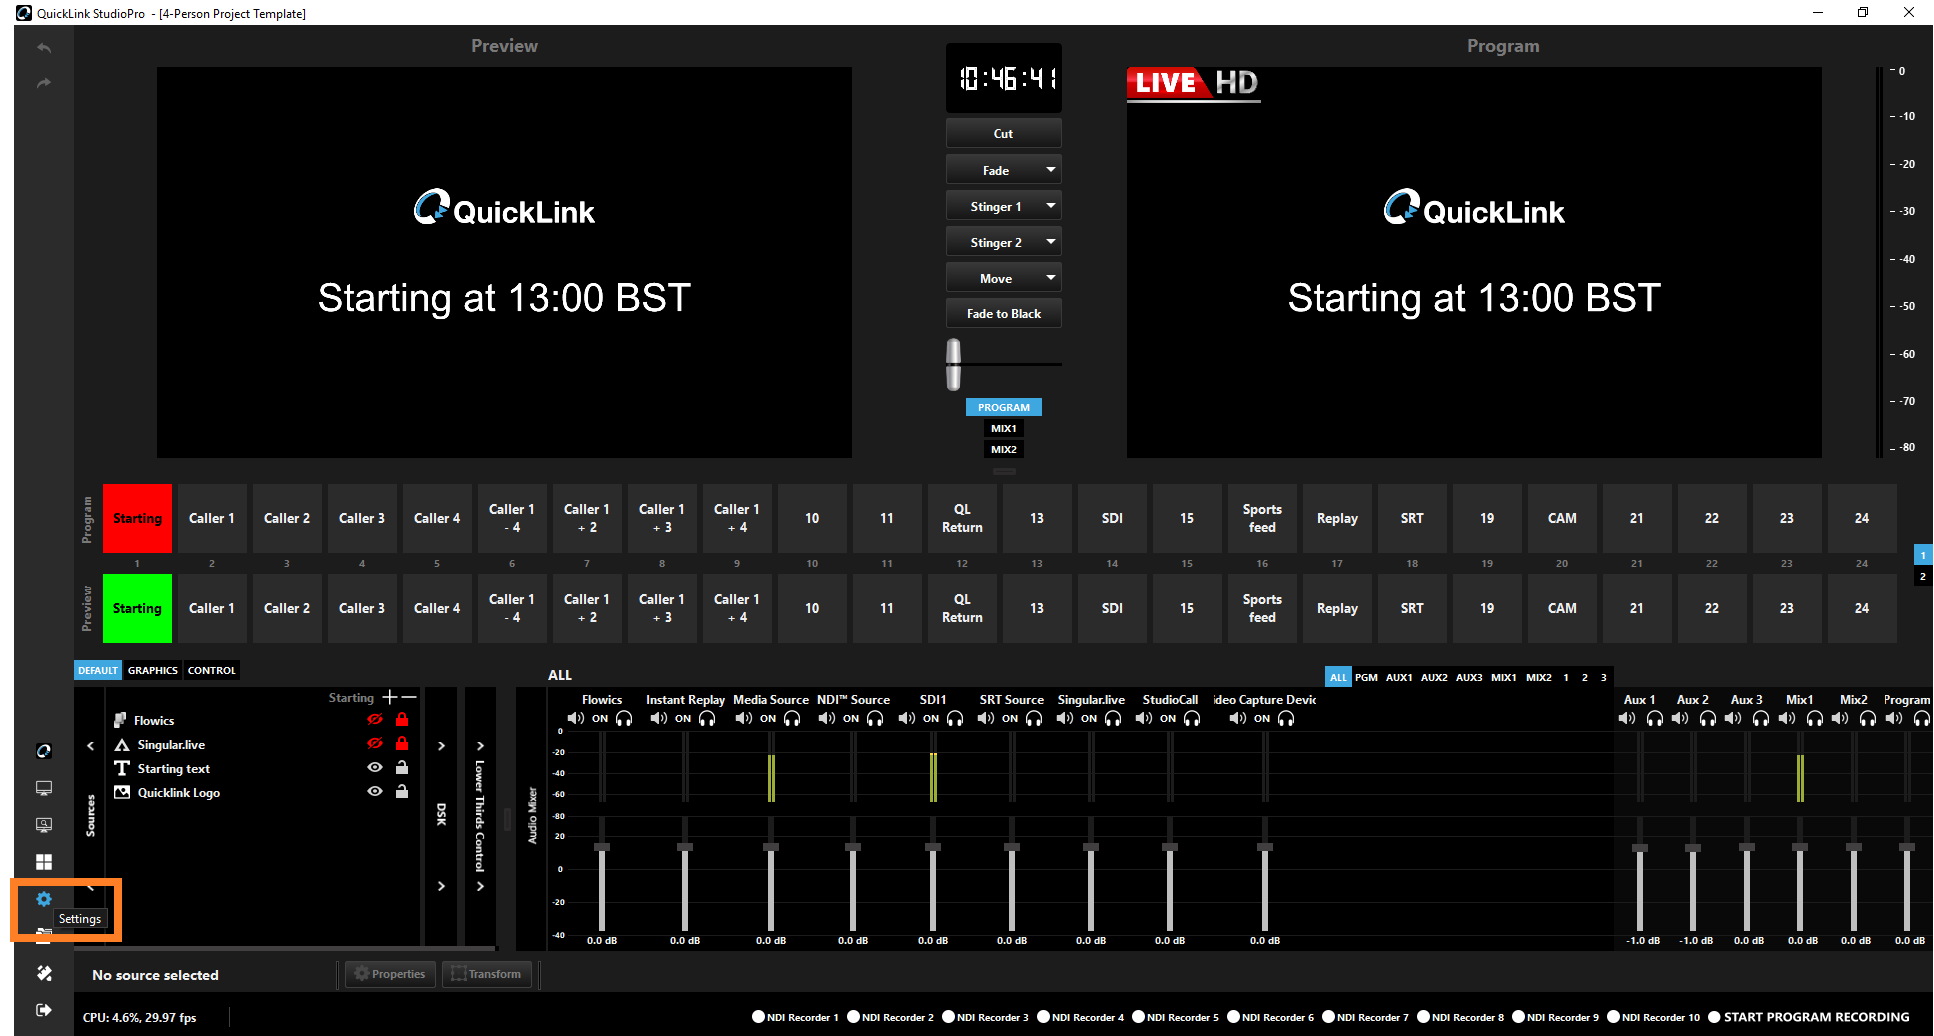
Task: Open the Settings gear icon
Action: pos(44,898)
